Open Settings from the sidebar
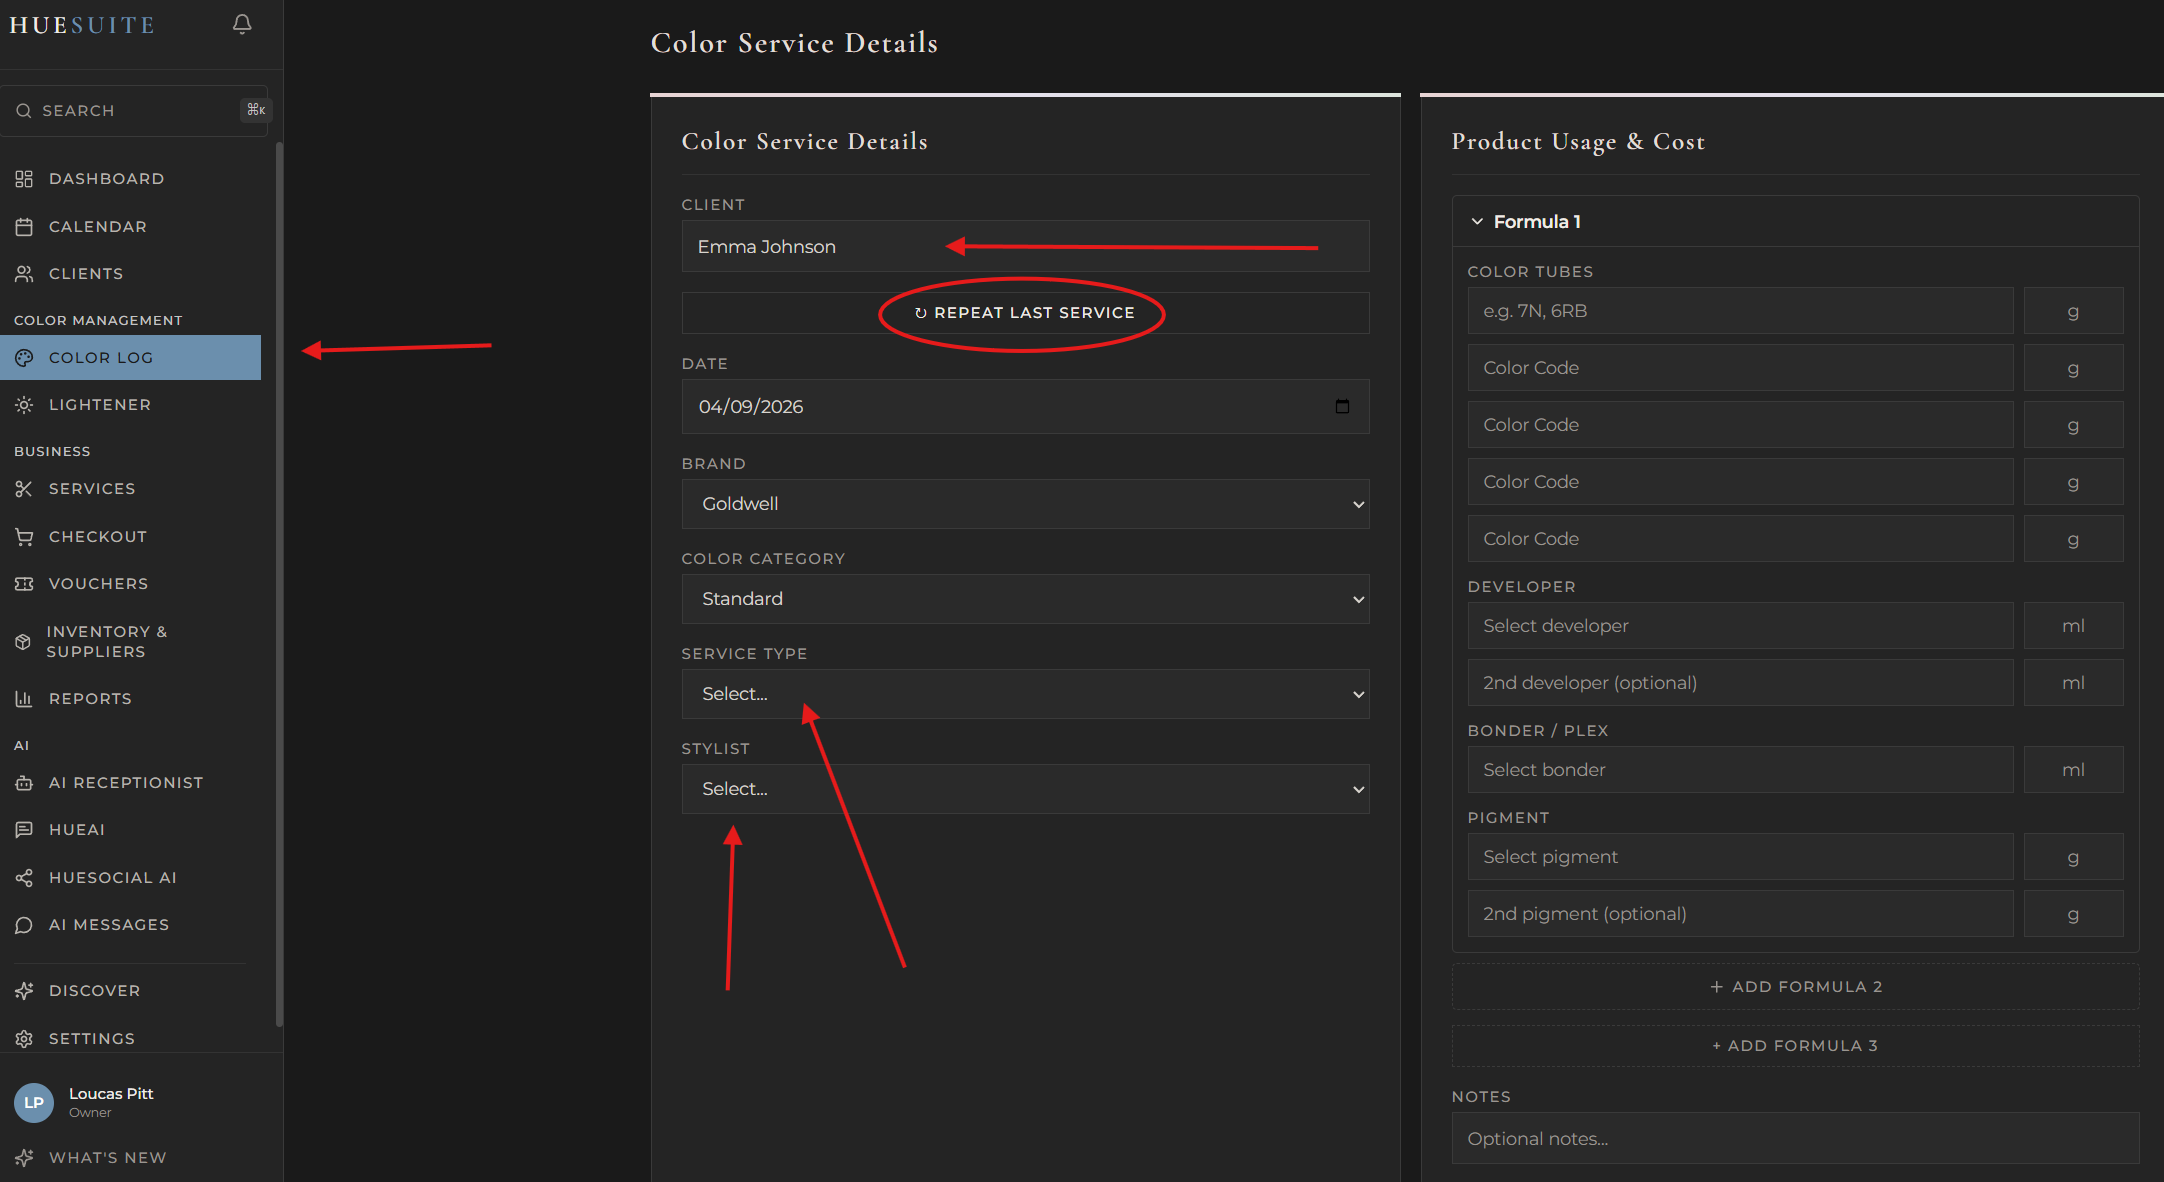Screen dimensions: 2164x1182 (x=91, y=1038)
